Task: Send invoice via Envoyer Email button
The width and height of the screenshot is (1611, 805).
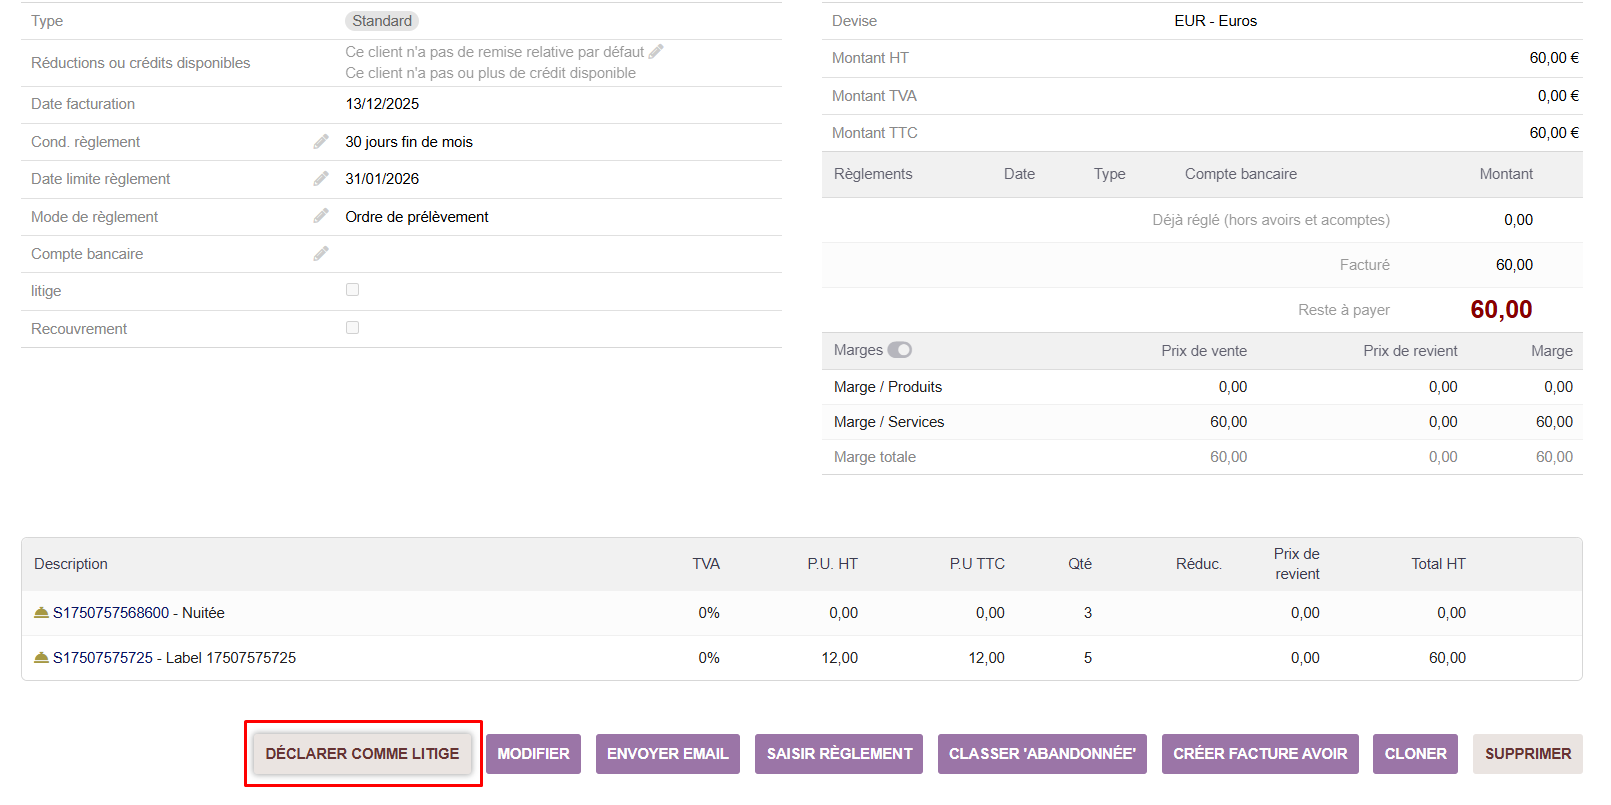Action: click(667, 754)
